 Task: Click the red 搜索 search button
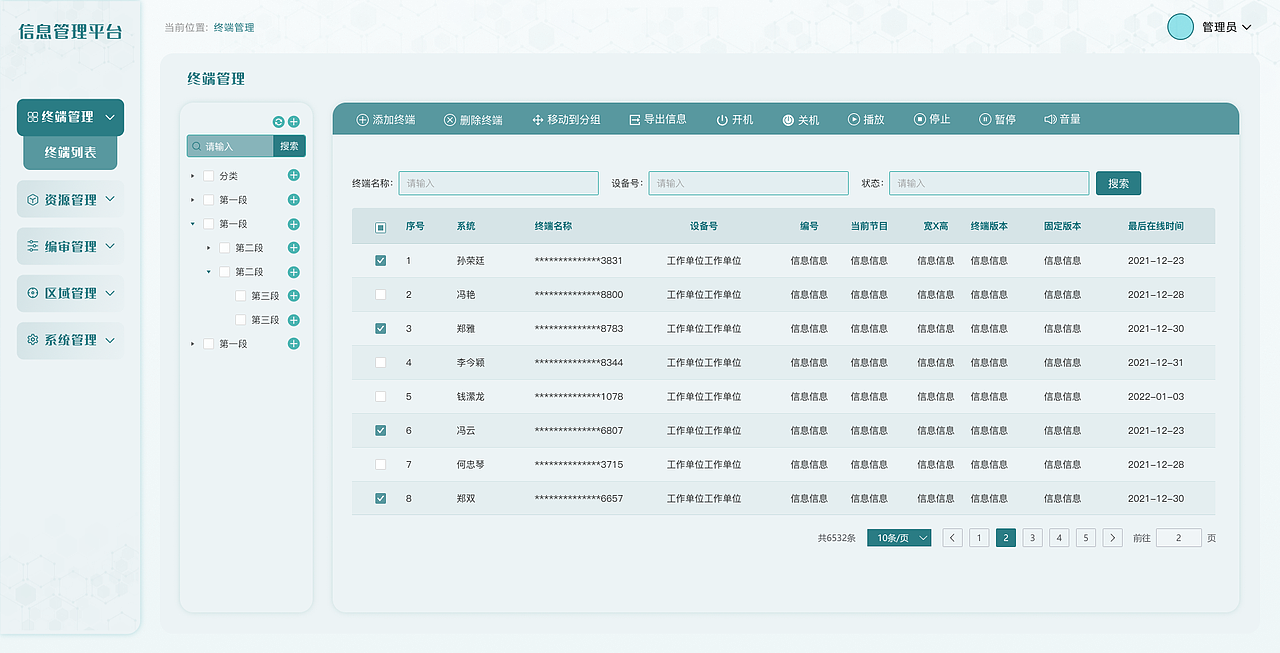point(1118,183)
